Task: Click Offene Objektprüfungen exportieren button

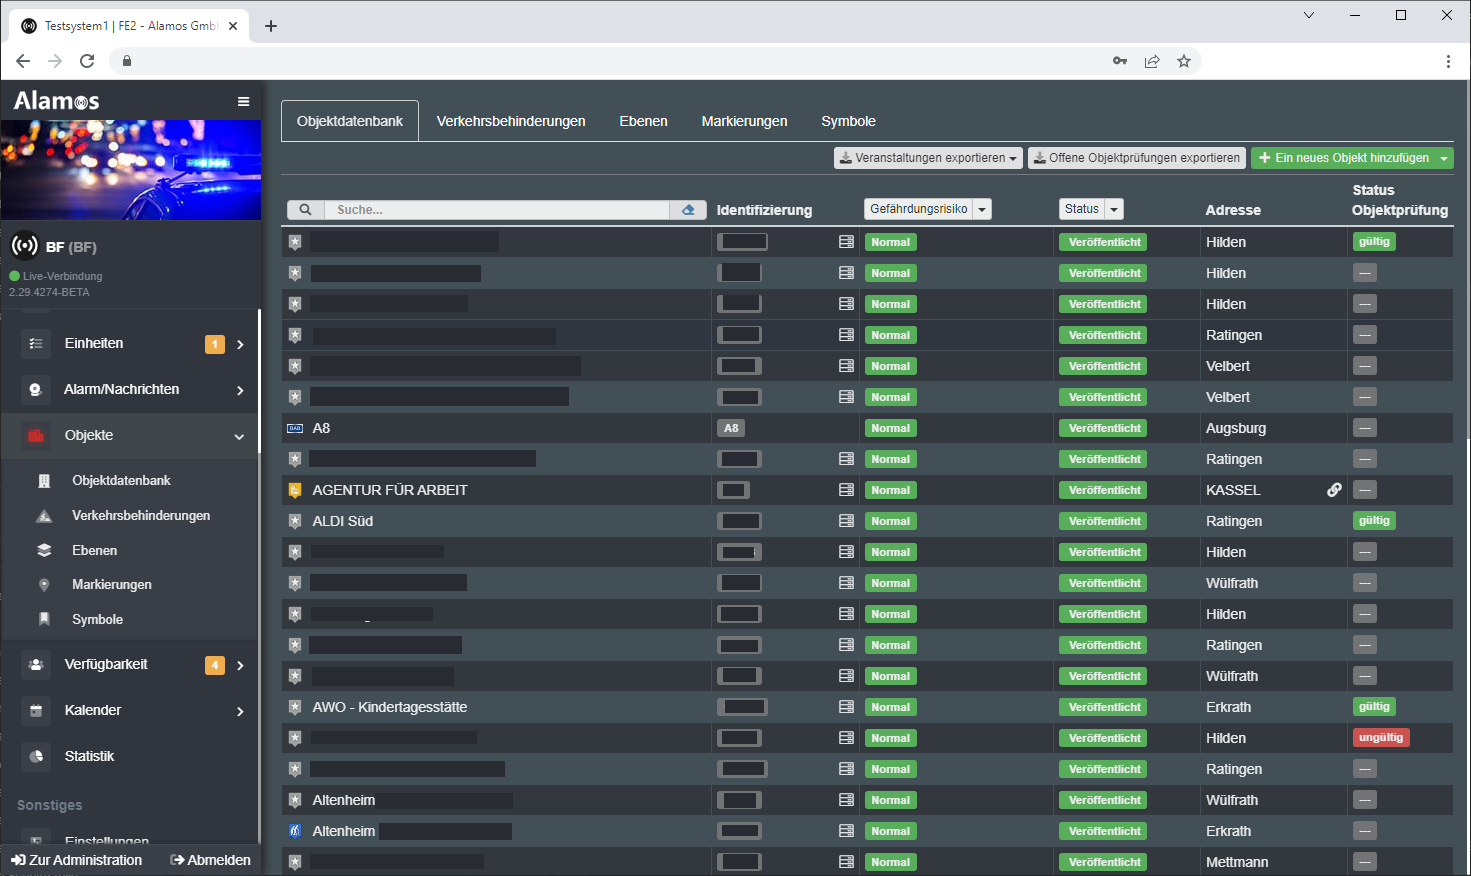Action: pyautogui.click(x=1137, y=158)
